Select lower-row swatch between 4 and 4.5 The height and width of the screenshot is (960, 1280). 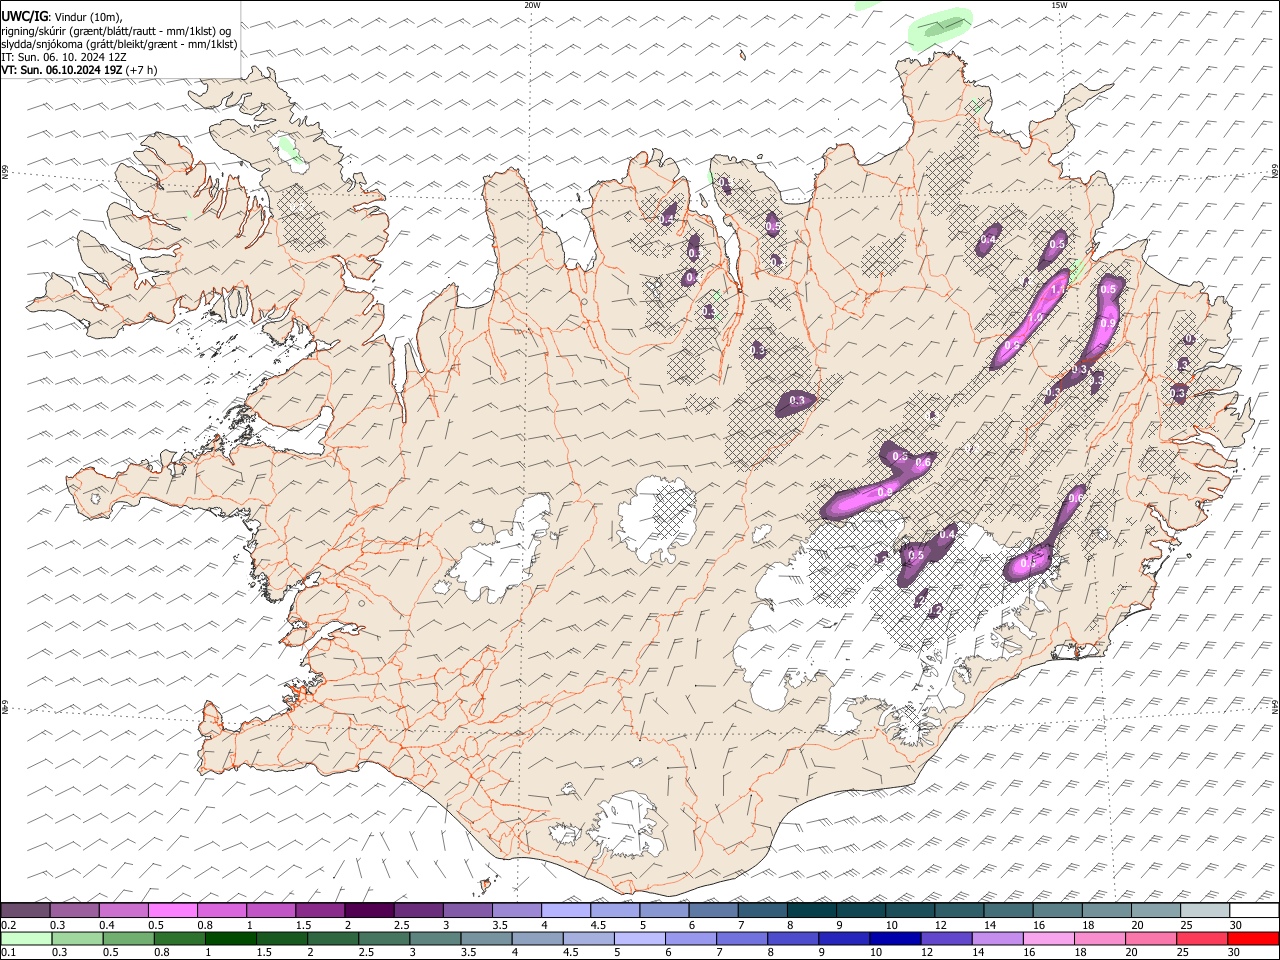click(x=537, y=938)
